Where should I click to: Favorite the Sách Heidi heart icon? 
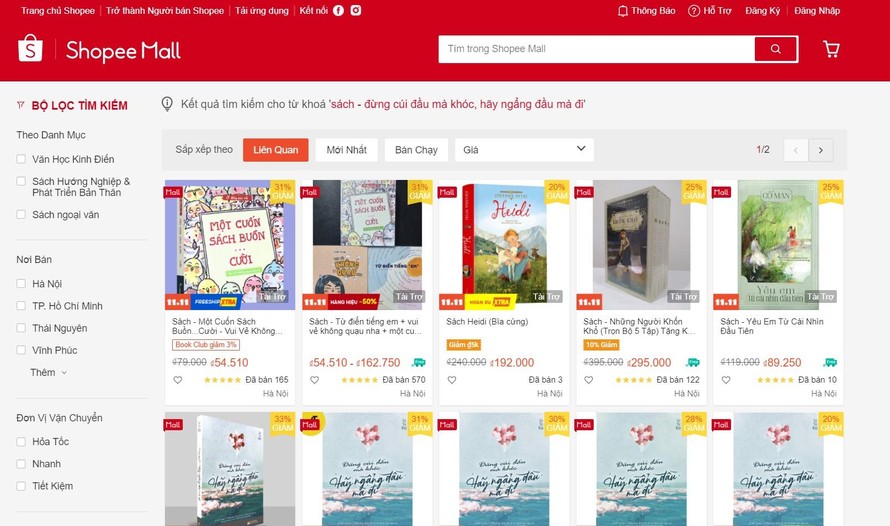pos(452,380)
